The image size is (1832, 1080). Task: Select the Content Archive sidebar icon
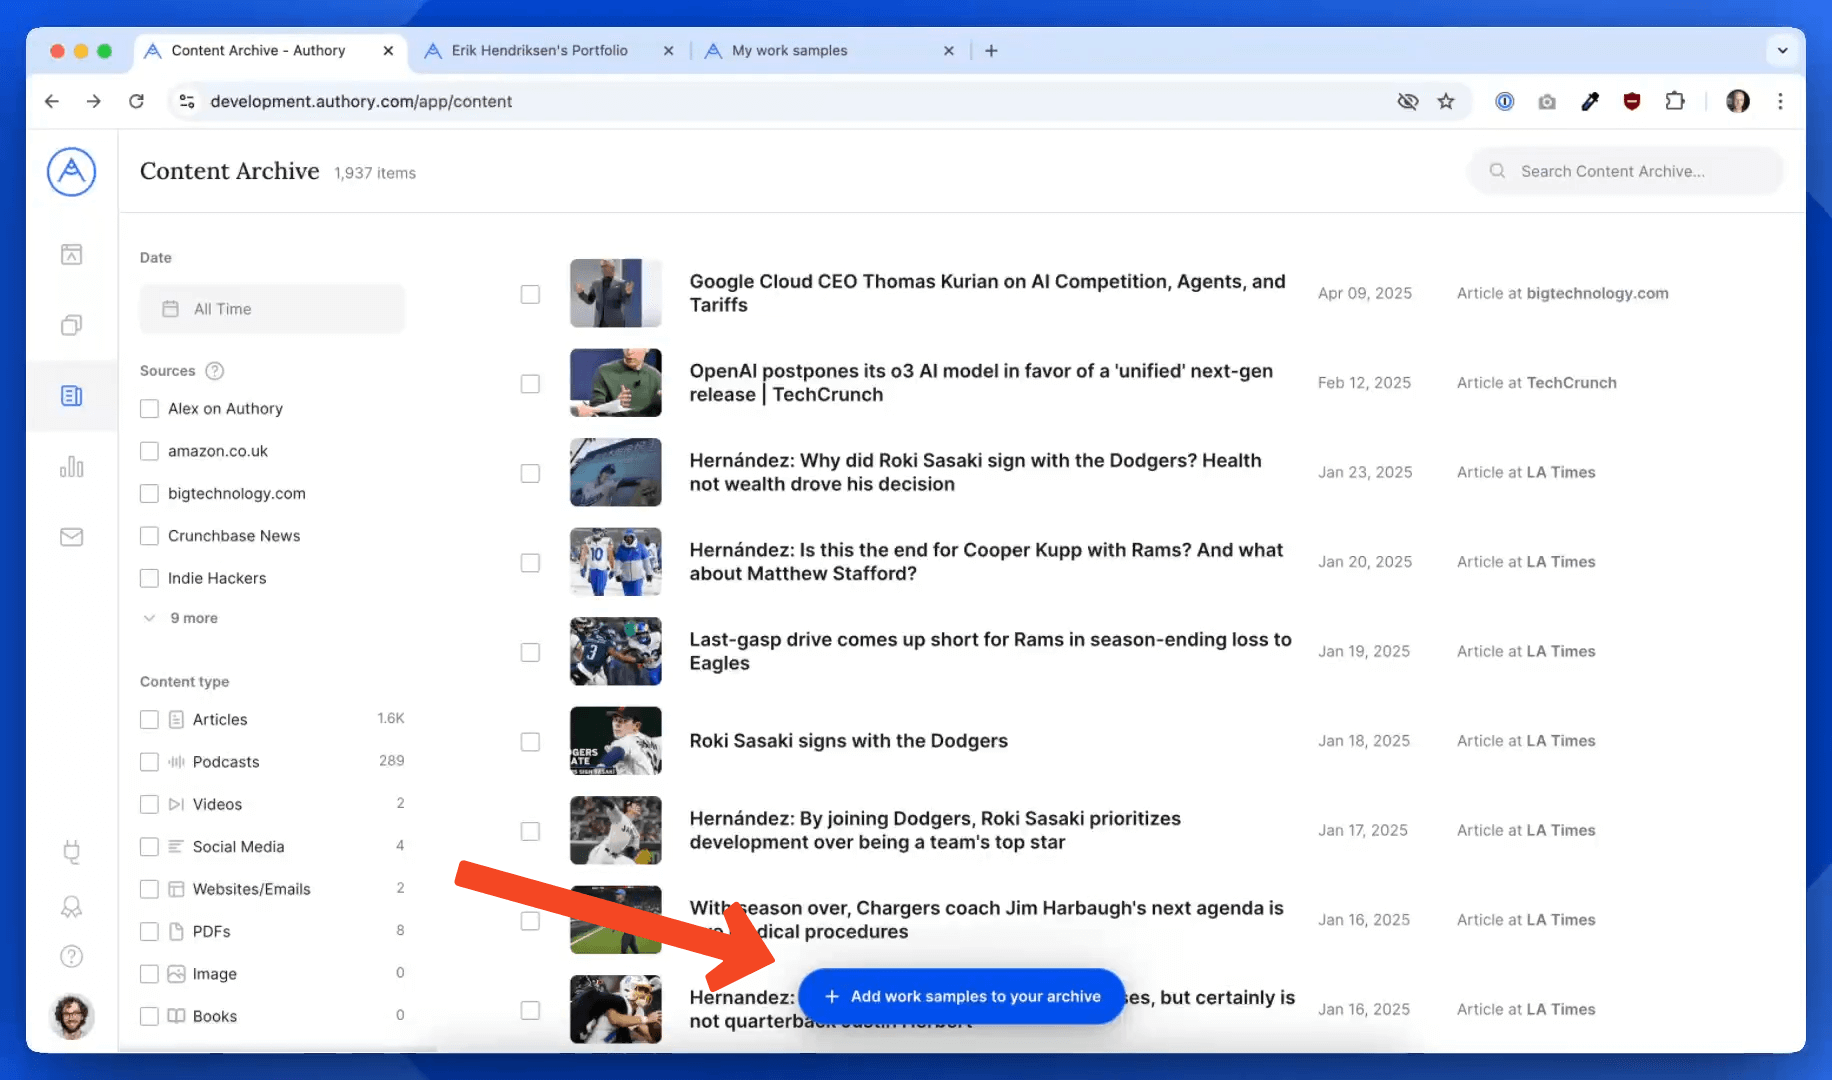(x=71, y=396)
